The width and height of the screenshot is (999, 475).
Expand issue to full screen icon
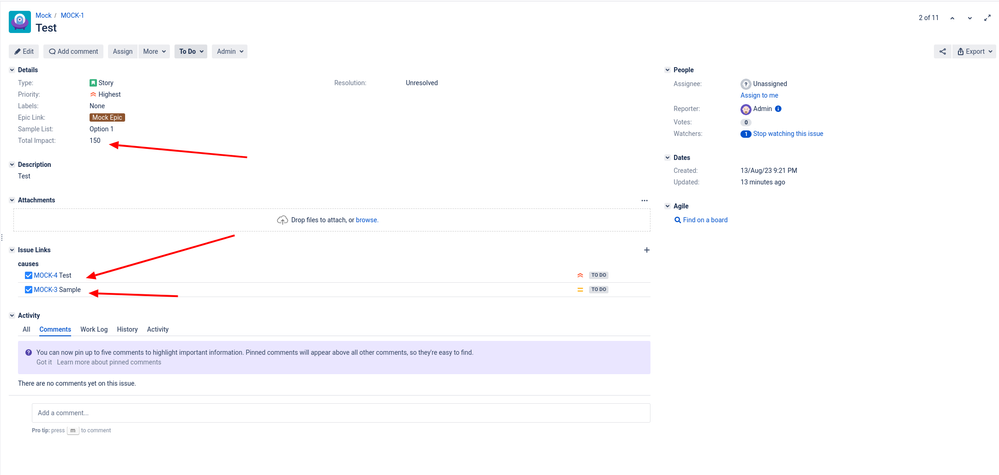988,18
